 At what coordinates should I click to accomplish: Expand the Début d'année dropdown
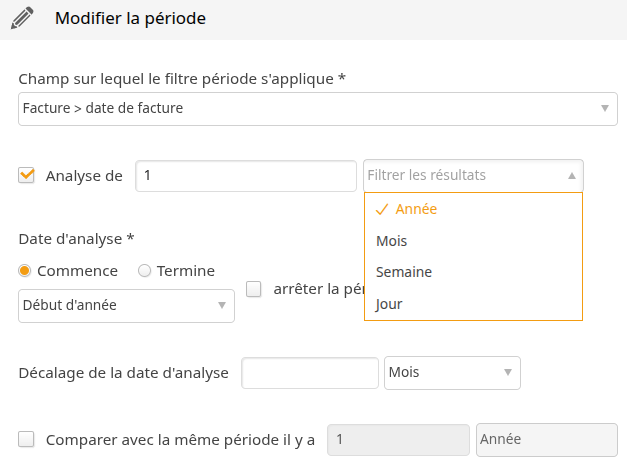[x=126, y=306]
